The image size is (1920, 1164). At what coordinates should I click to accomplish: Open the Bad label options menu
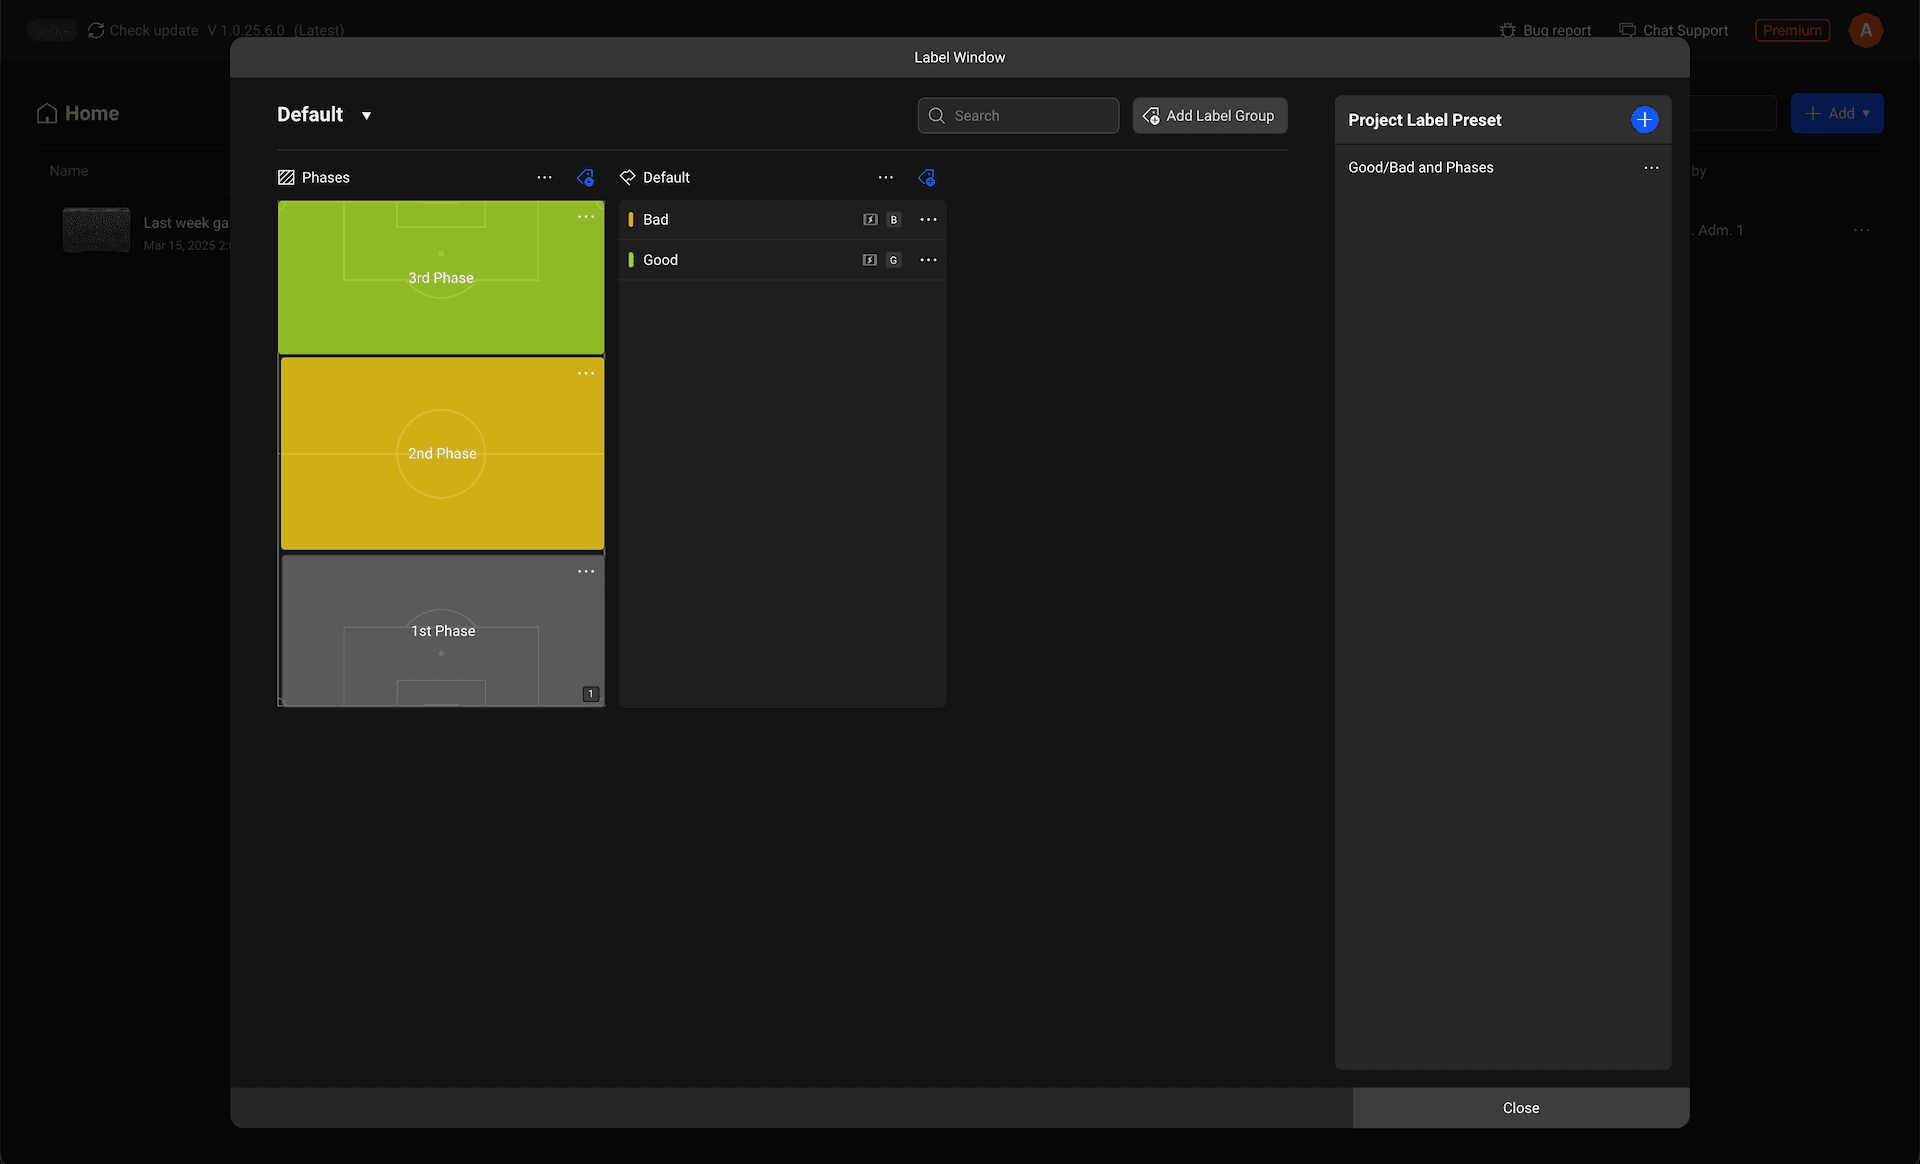(x=928, y=220)
